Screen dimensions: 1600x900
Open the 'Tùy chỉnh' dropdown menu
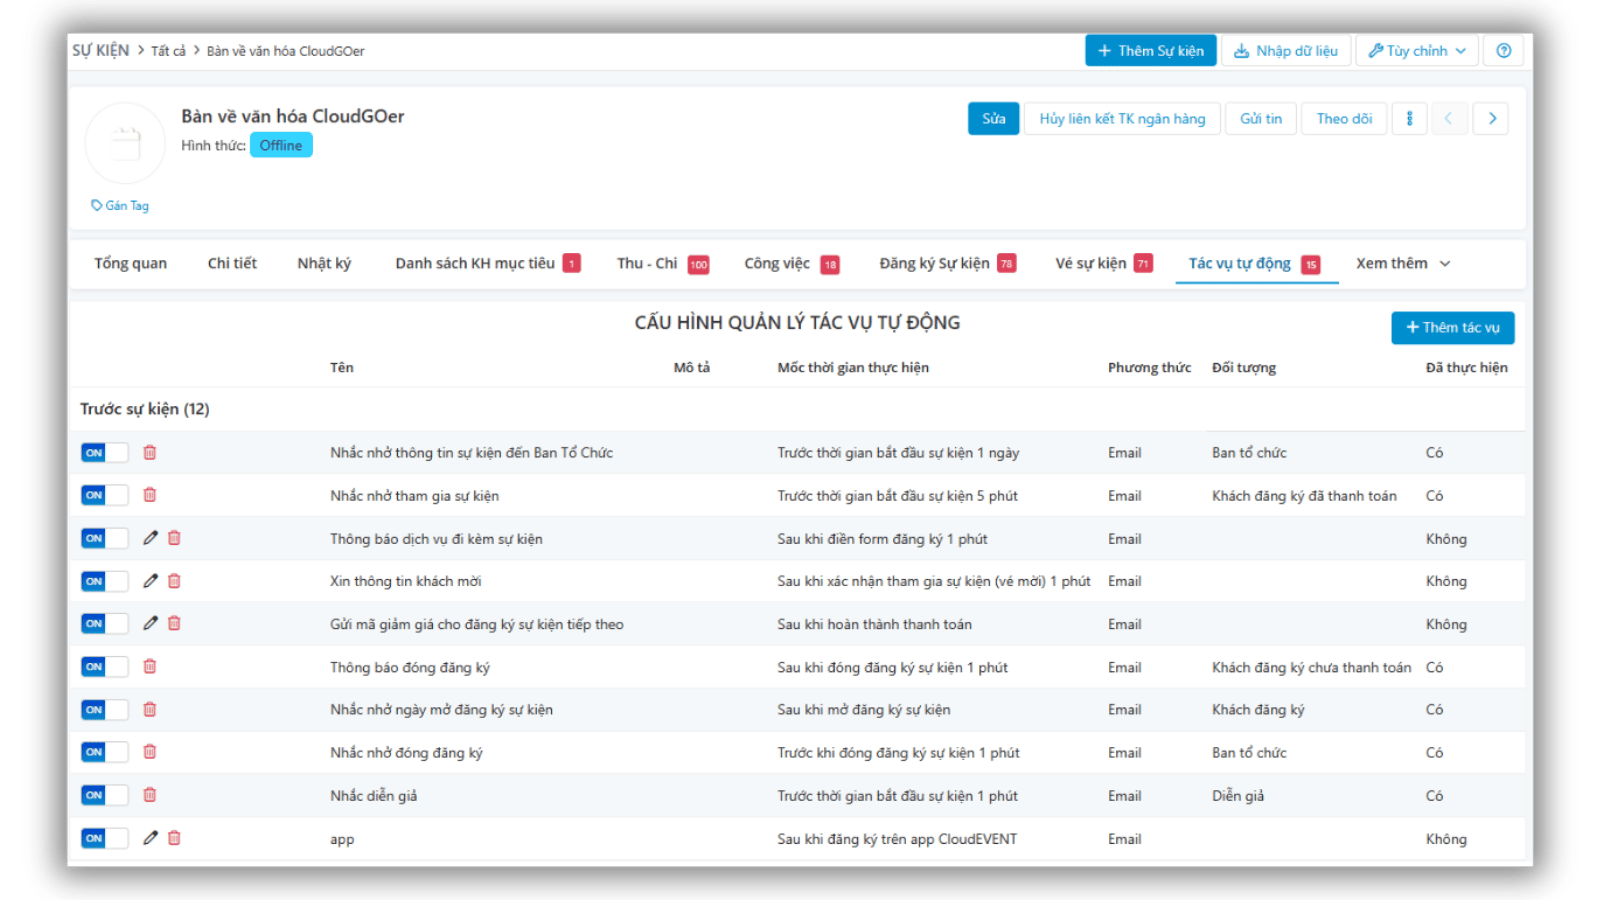[x=1416, y=51]
